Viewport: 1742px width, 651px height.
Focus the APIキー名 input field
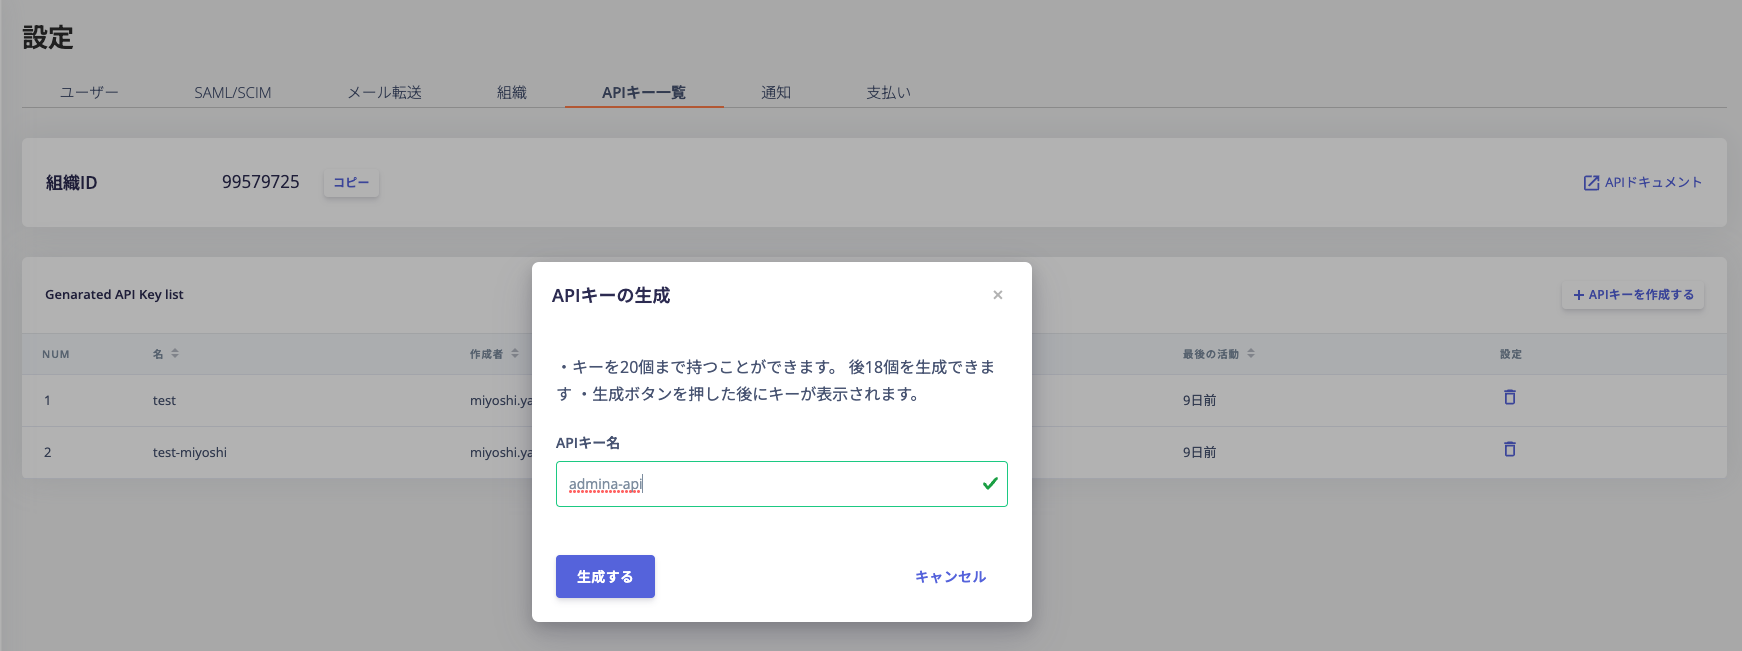click(x=782, y=484)
